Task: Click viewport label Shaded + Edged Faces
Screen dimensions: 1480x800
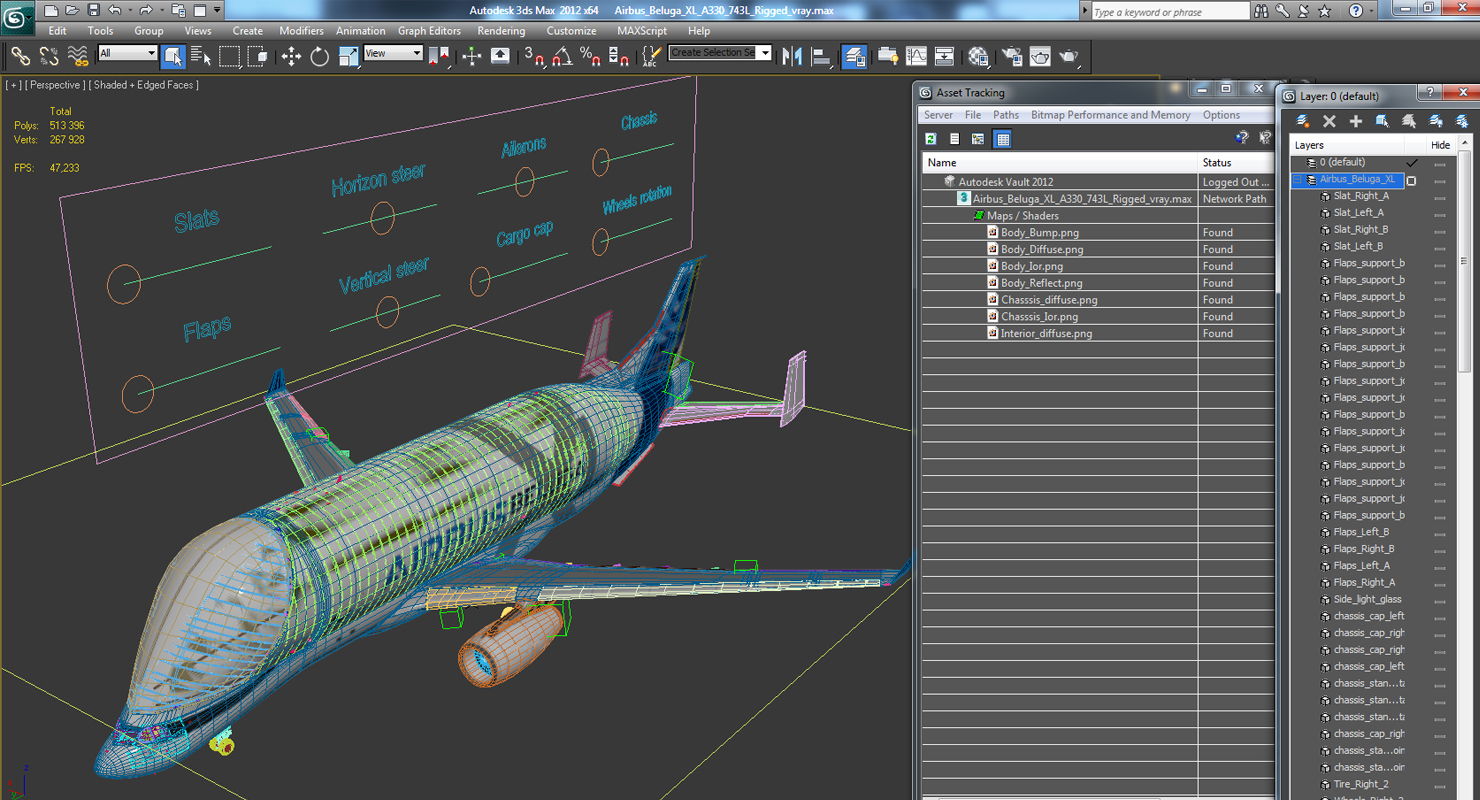Action: [x=145, y=85]
